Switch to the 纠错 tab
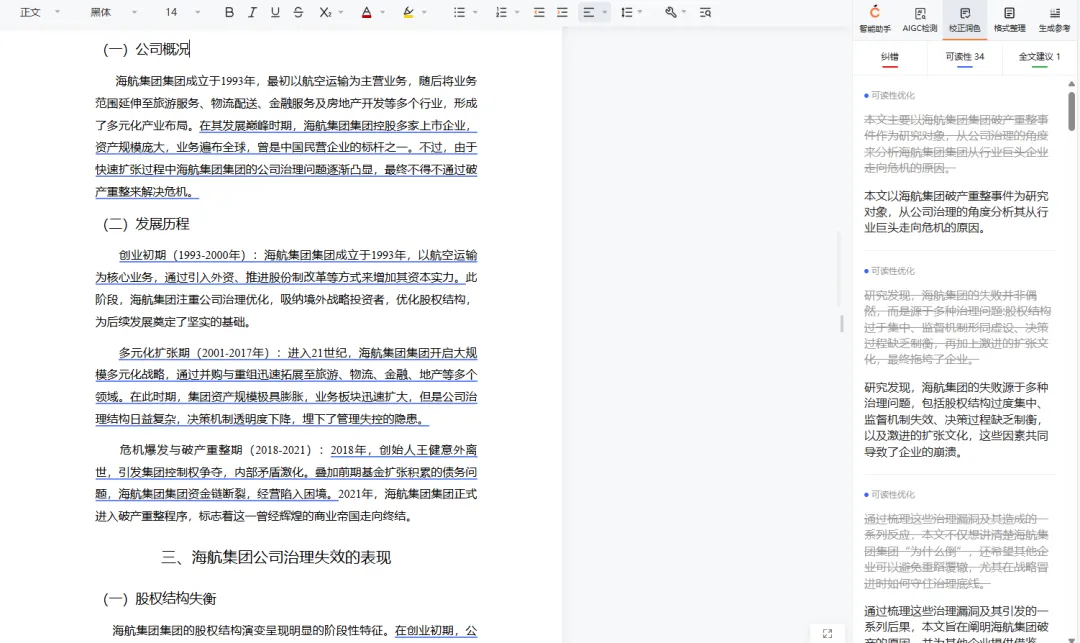The image size is (1080, 643). click(x=889, y=58)
